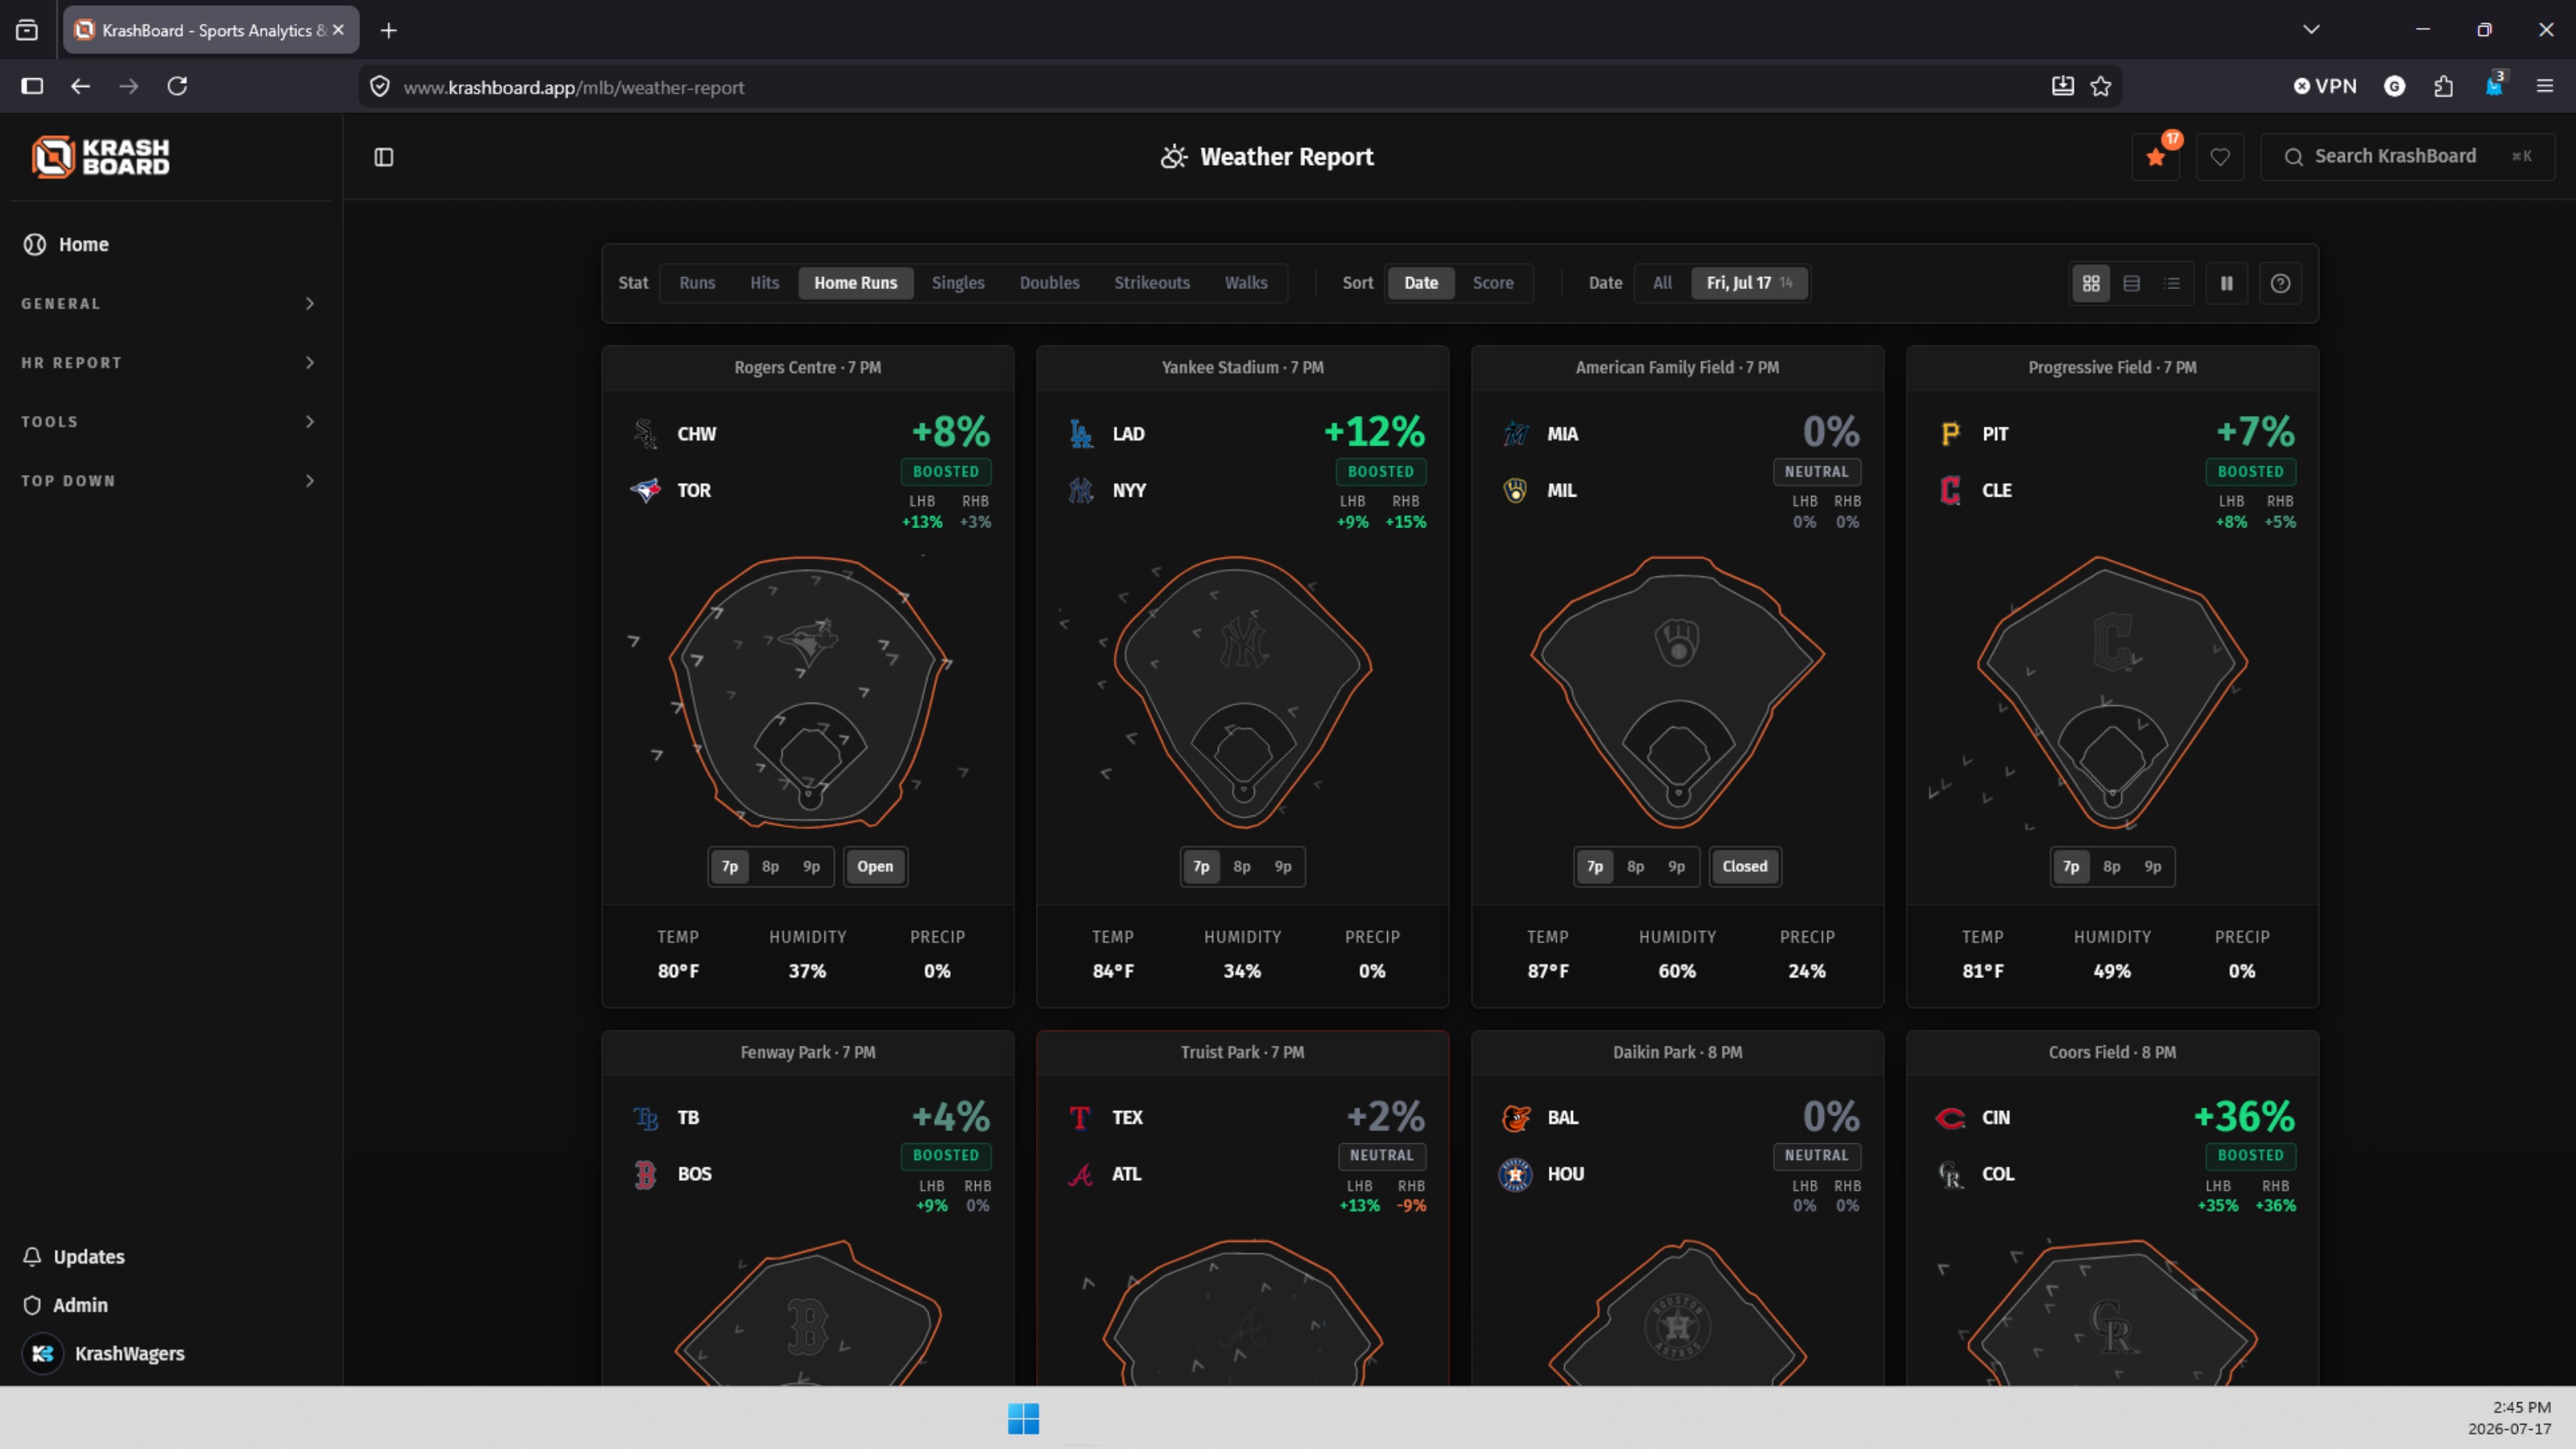
Task: Switch to the list view icon
Action: coord(2172,284)
